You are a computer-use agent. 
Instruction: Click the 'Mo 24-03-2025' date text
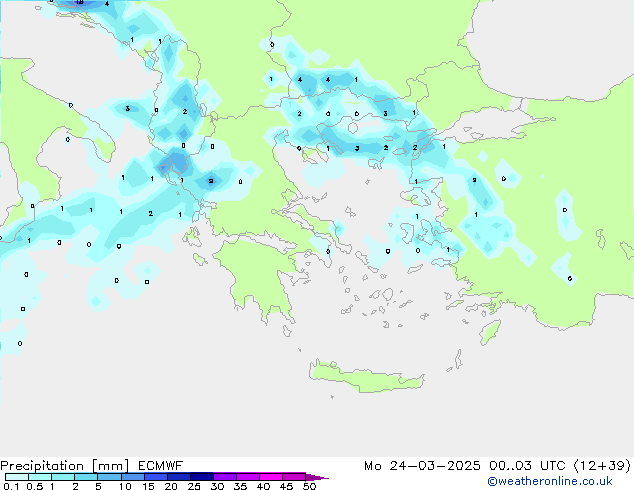[422, 466]
